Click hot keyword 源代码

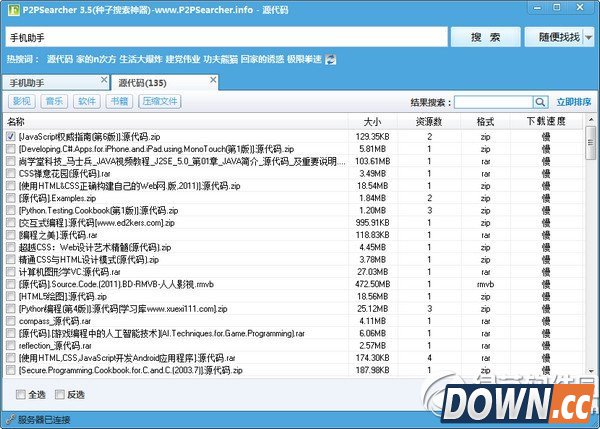click(x=60, y=59)
